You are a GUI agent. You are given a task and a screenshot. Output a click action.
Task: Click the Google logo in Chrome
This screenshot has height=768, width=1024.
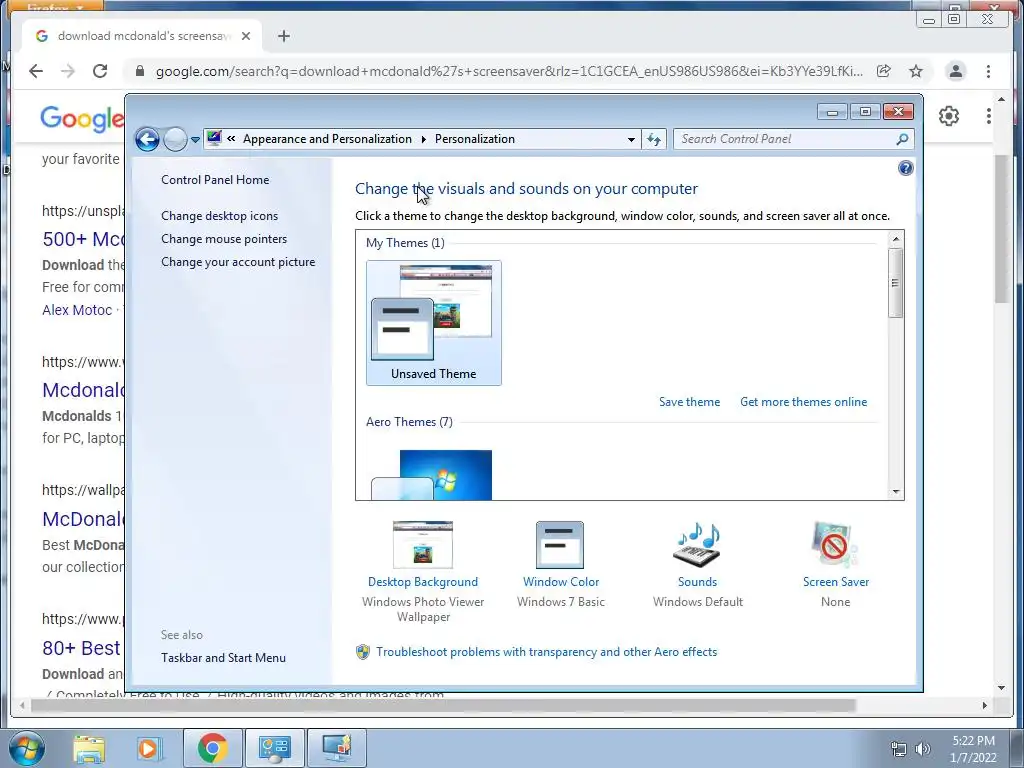click(82, 119)
